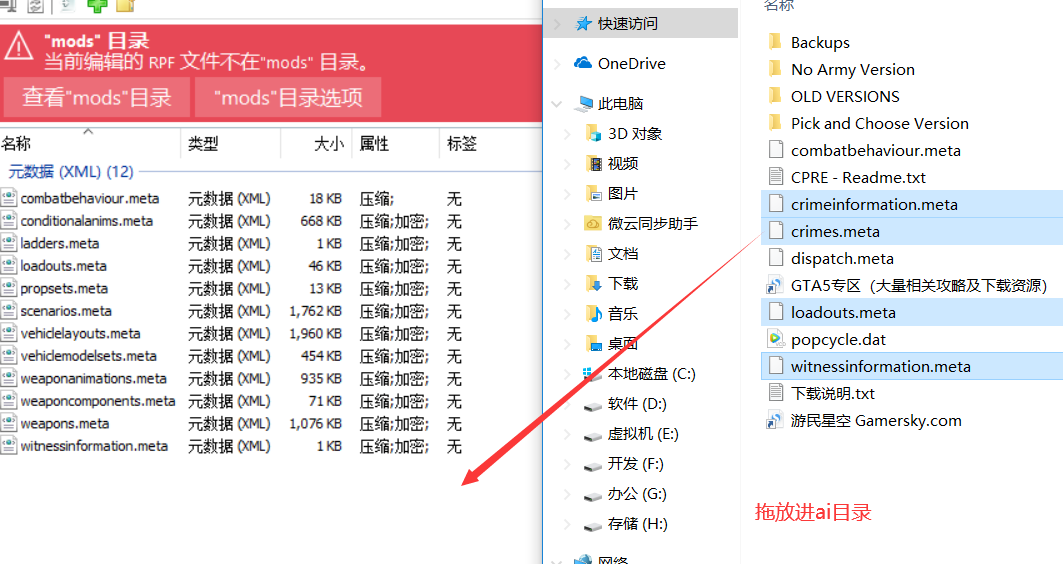Collapse the 元数据 (XML) (12) group
Viewport: 1063px width, 564px height.
point(71,172)
